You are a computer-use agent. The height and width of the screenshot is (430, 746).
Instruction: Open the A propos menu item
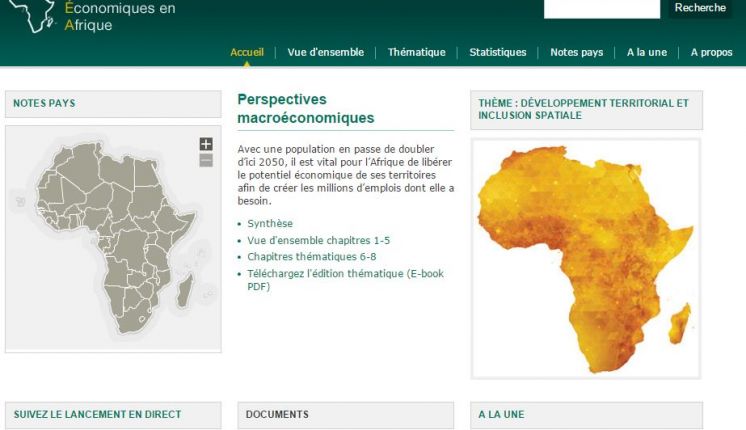711,52
